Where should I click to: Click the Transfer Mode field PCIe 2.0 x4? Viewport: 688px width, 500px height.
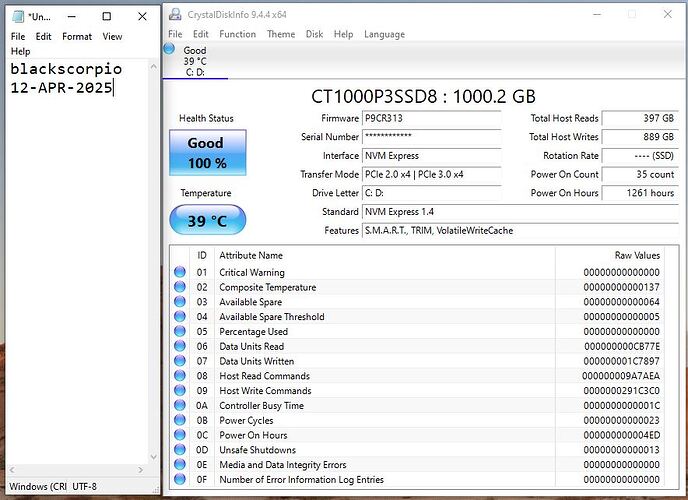tap(431, 175)
